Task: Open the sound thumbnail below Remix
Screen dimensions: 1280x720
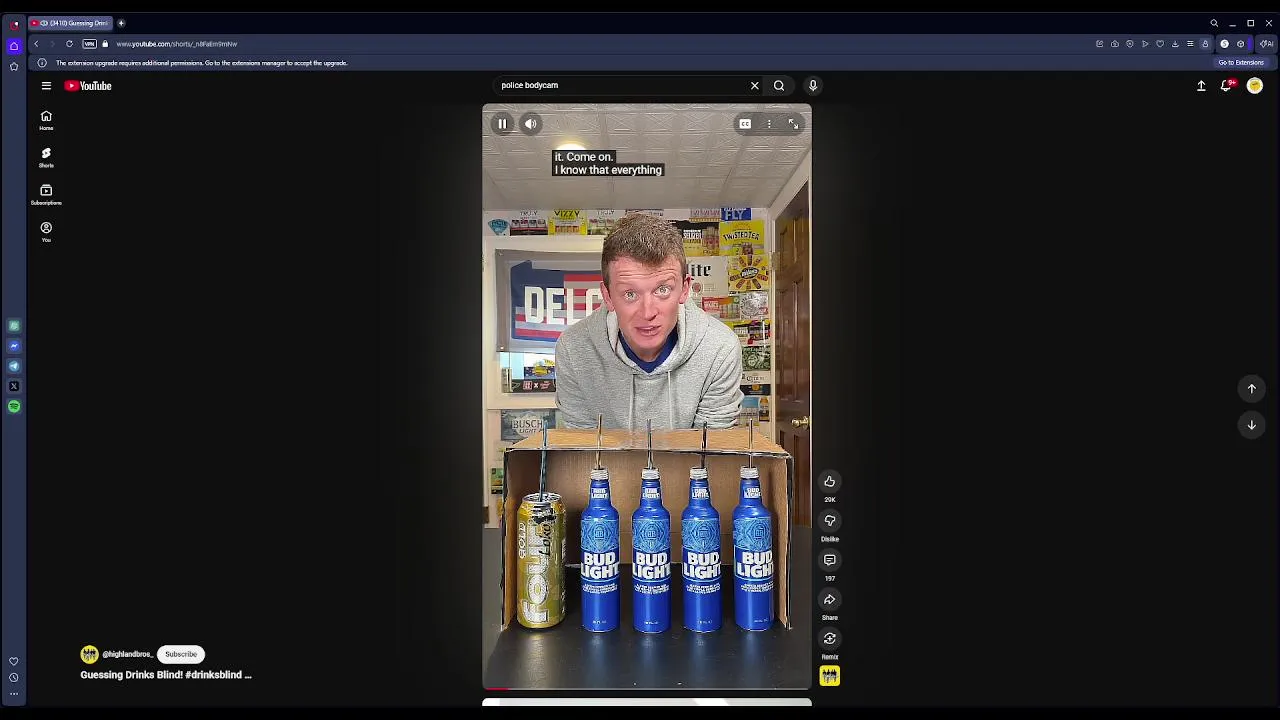Action: pyautogui.click(x=830, y=677)
